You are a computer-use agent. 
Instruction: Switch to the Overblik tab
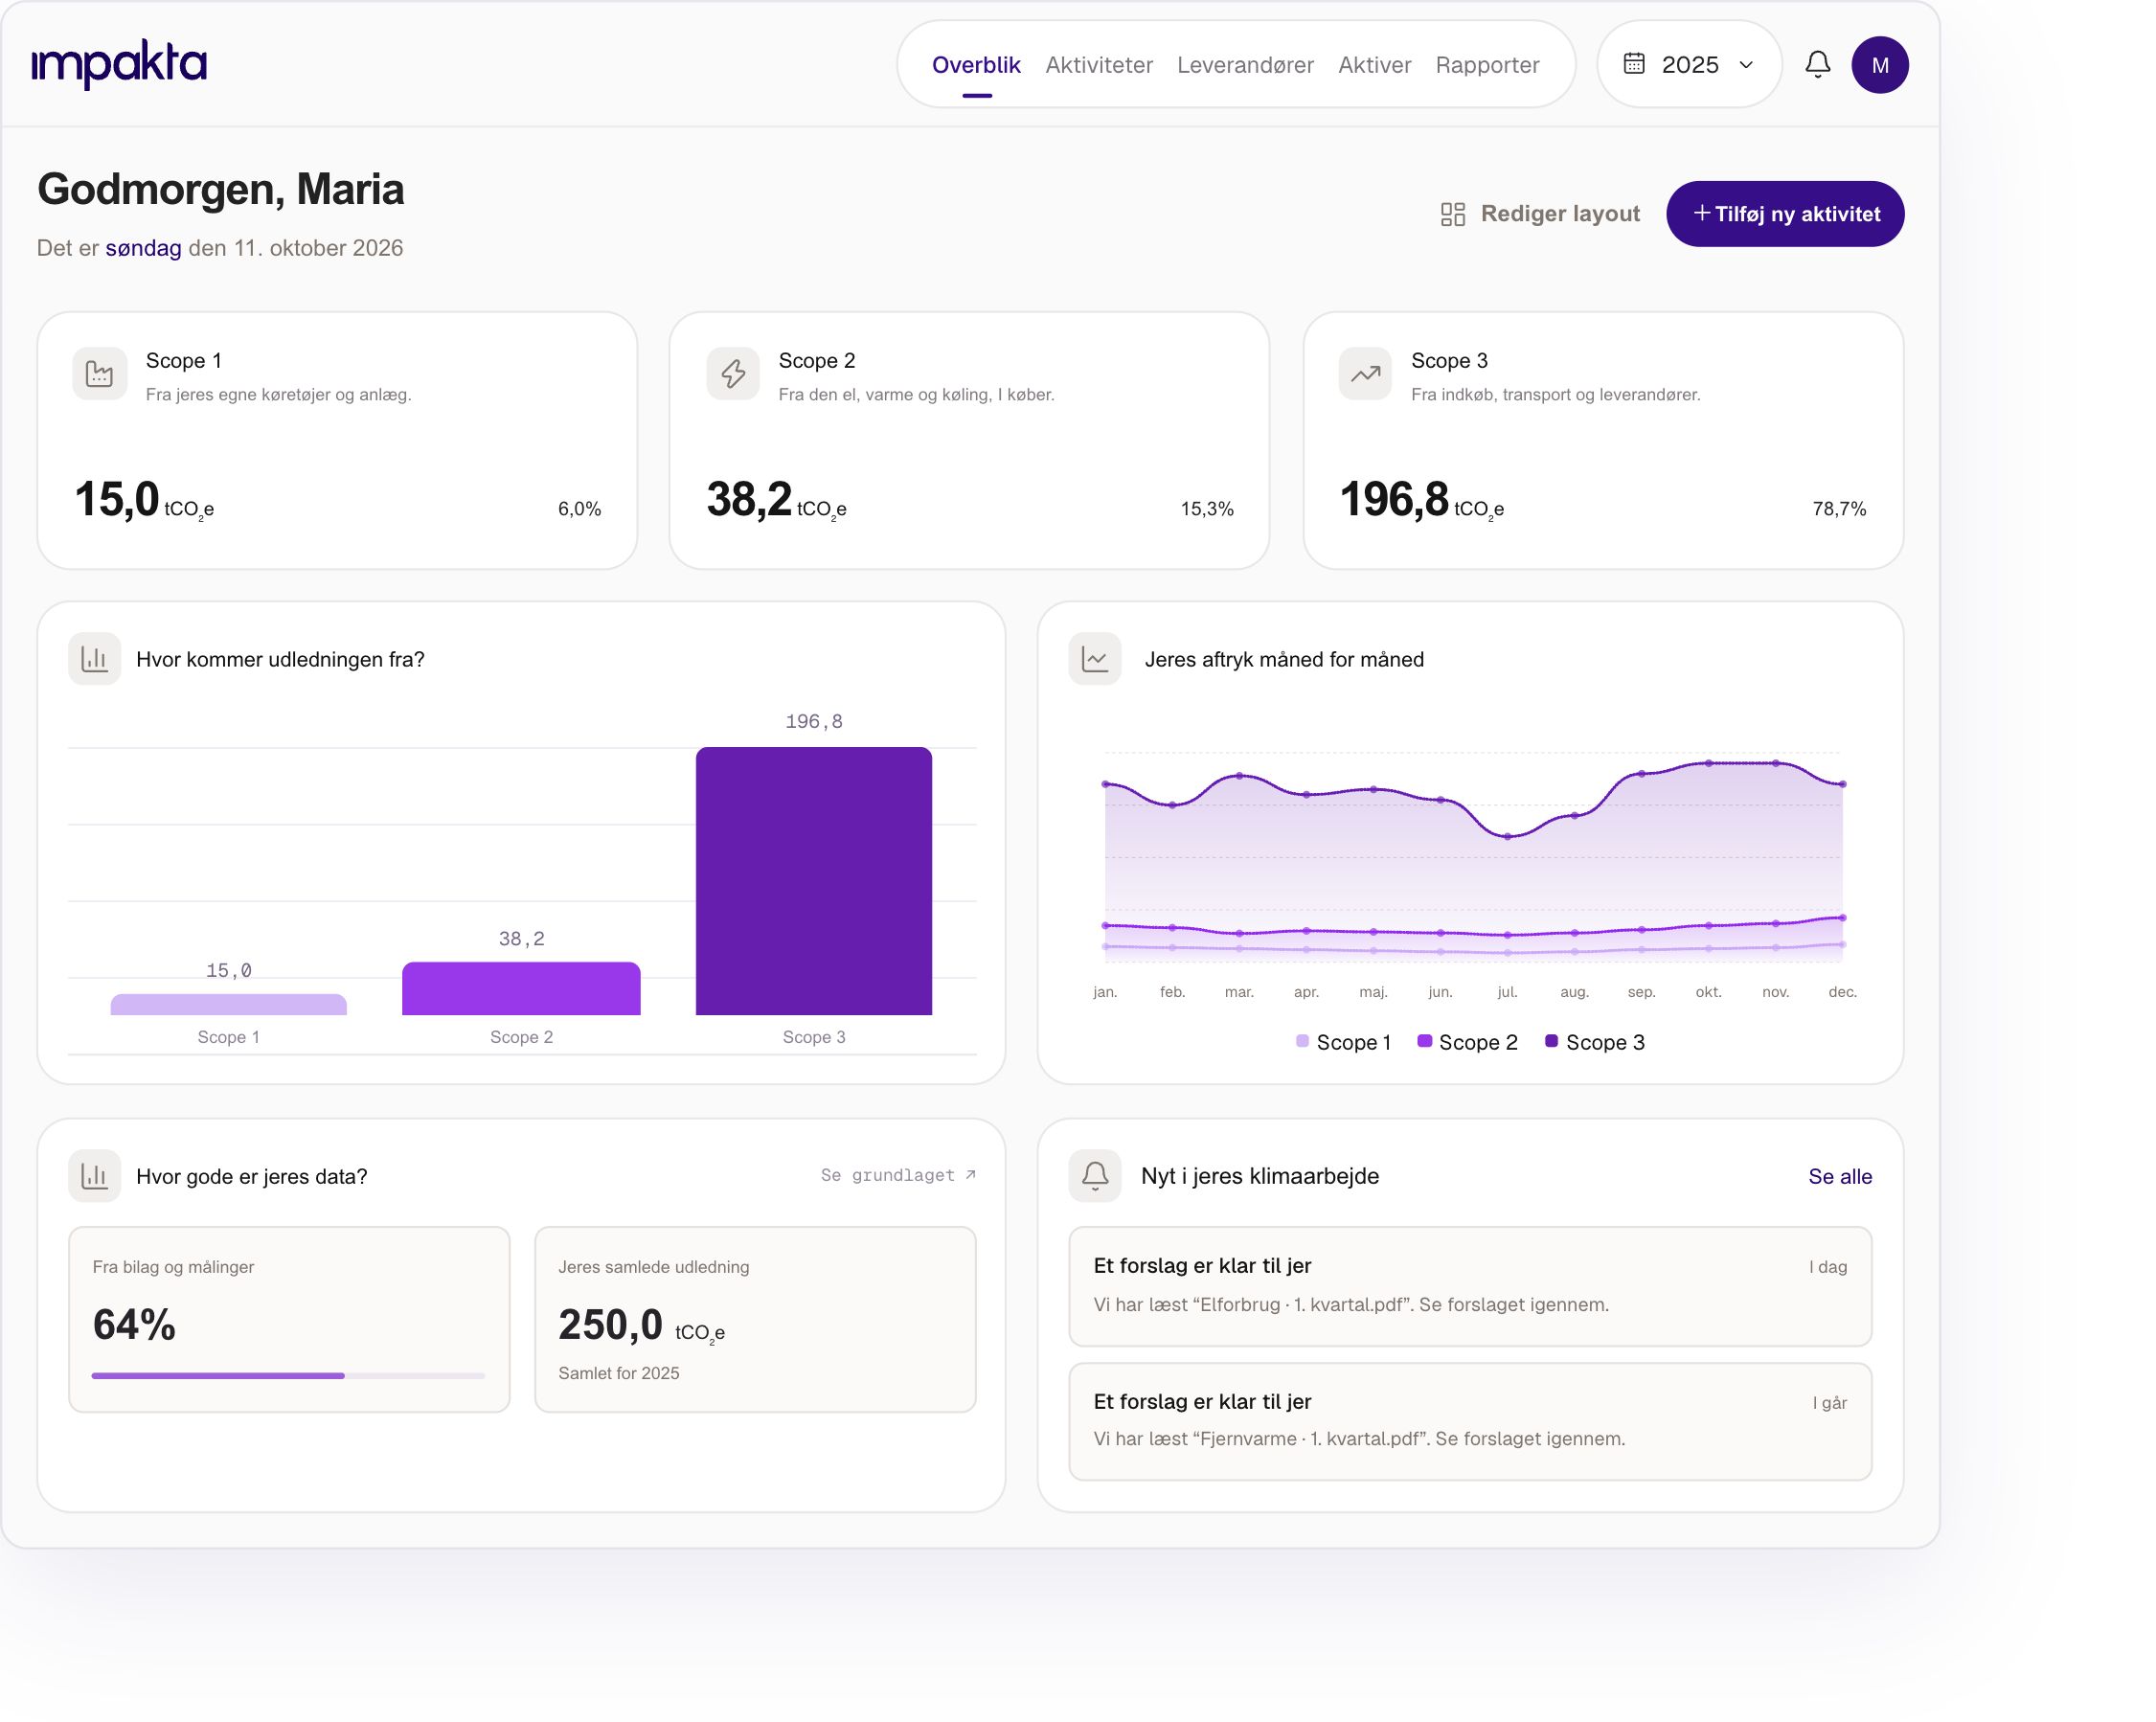click(976, 65)
